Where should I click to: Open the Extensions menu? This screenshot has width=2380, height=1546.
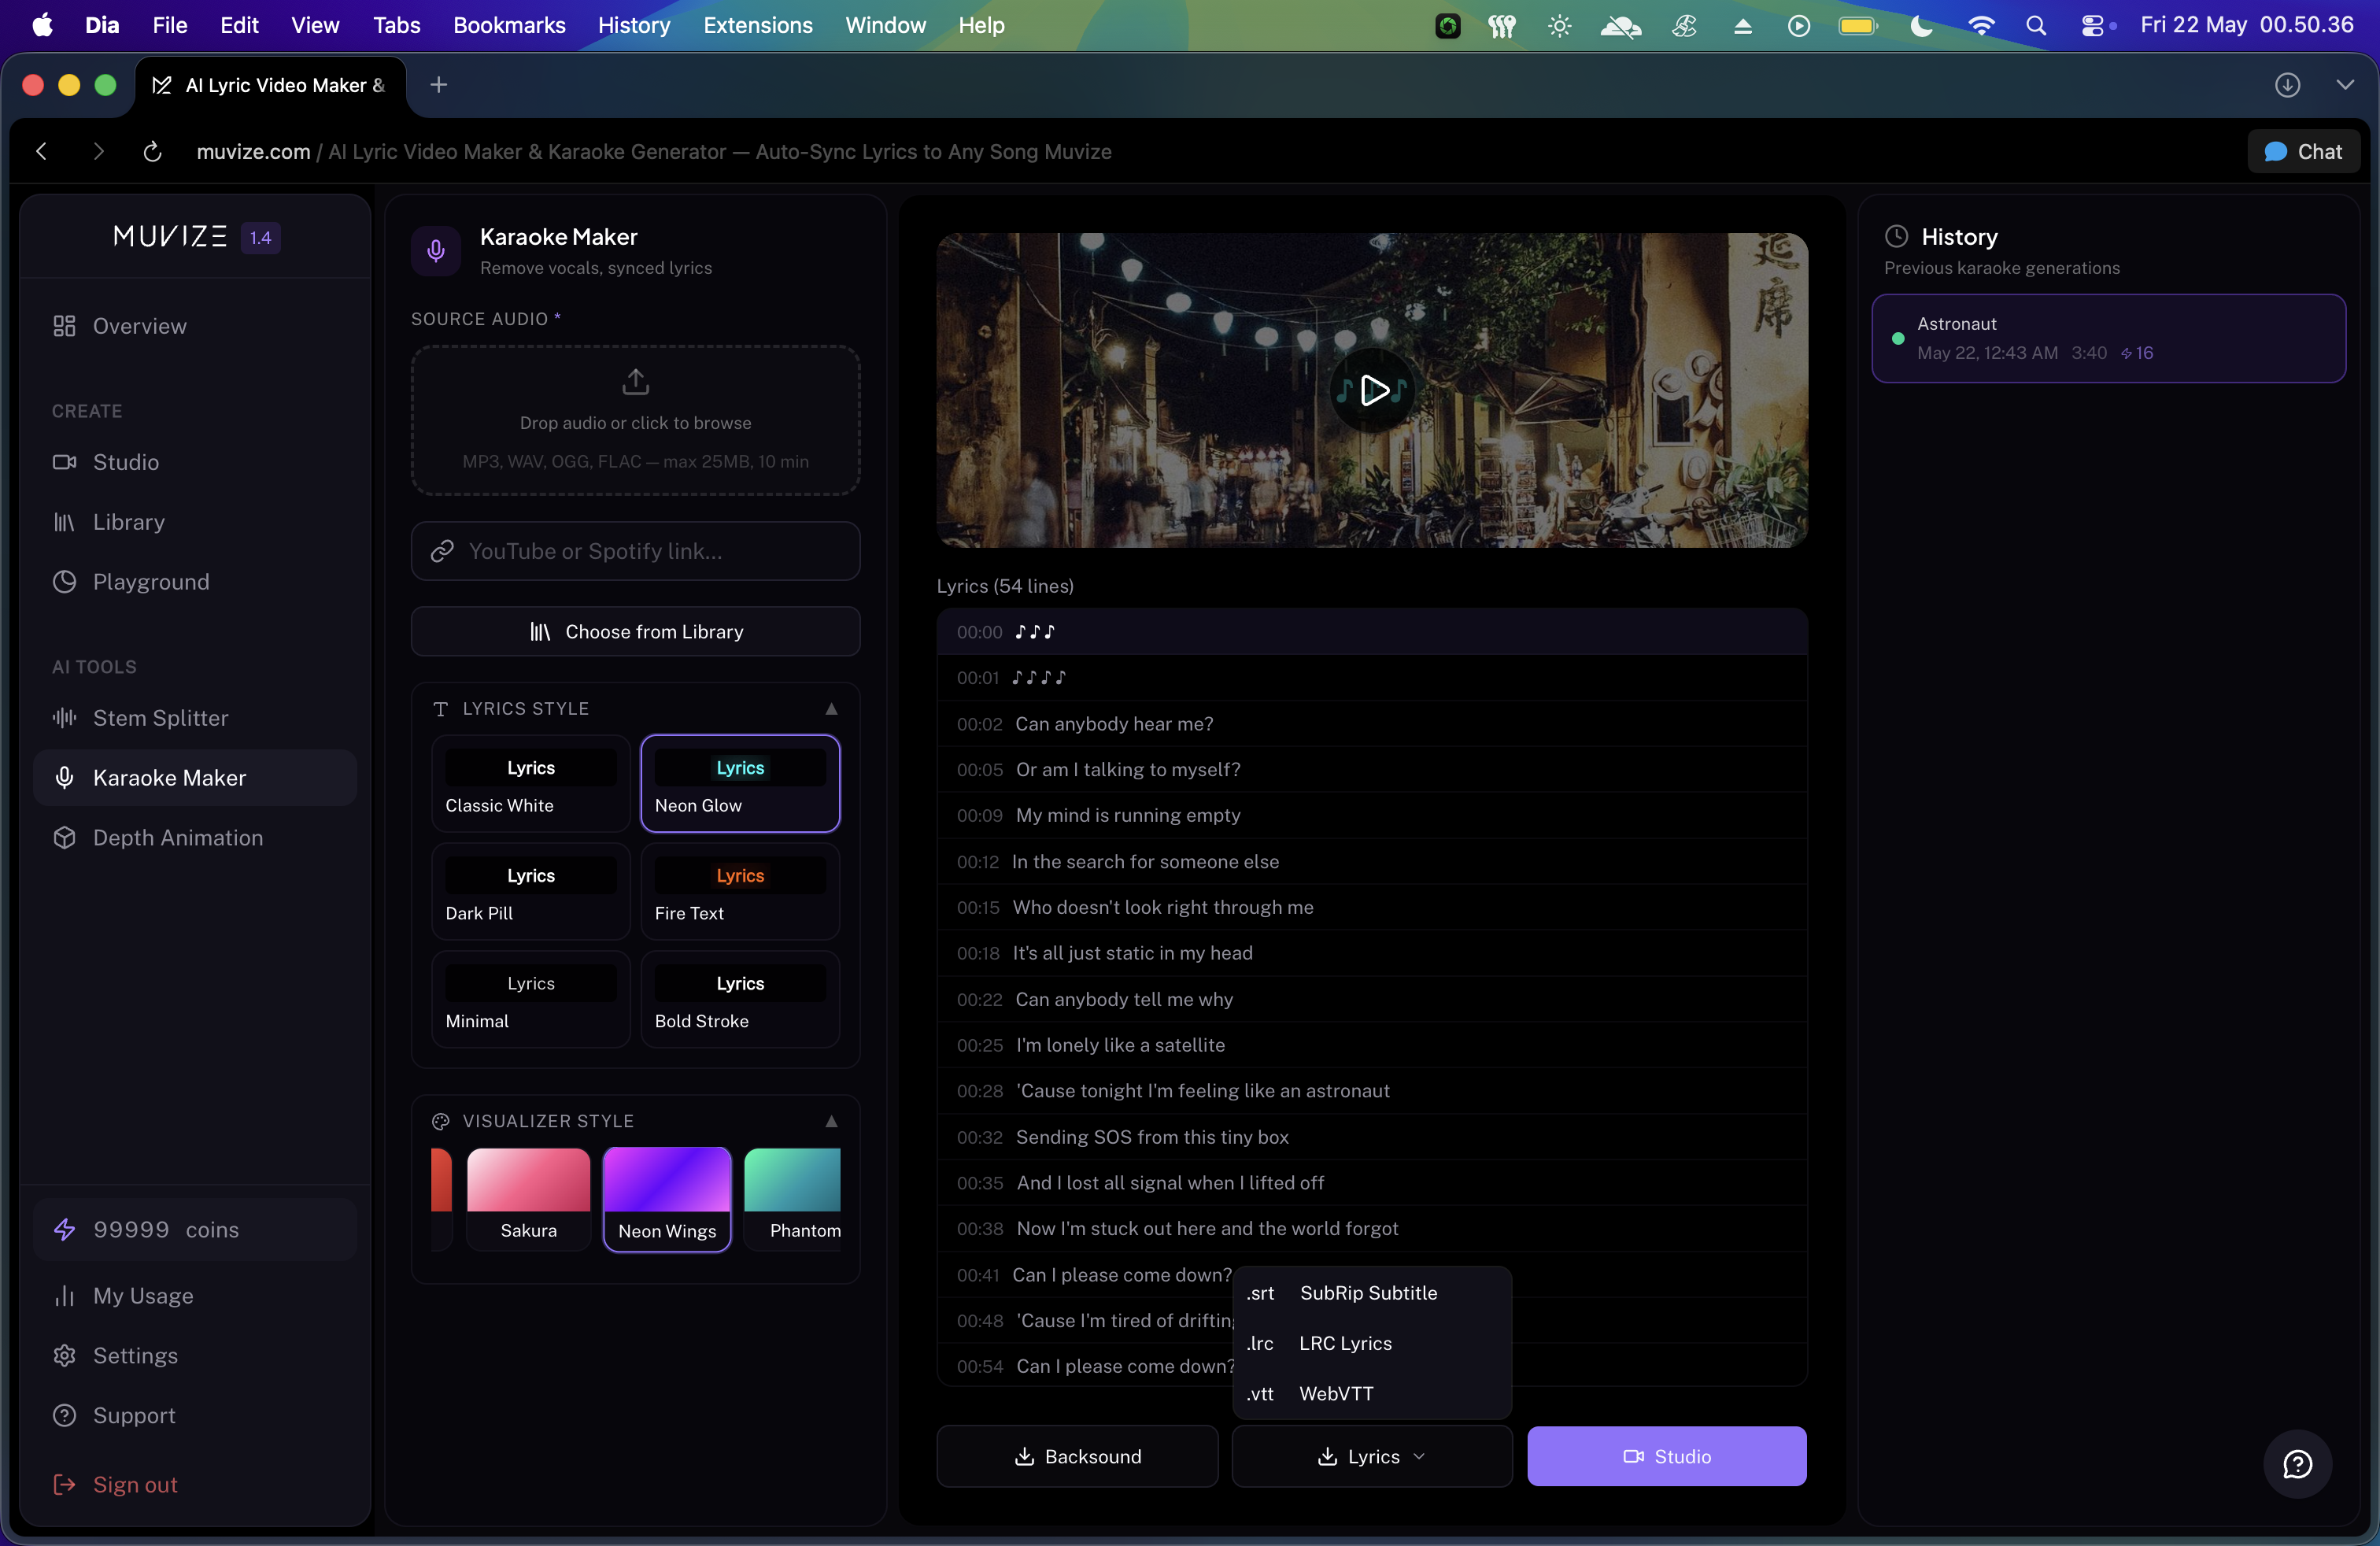[x=757, y=25]
